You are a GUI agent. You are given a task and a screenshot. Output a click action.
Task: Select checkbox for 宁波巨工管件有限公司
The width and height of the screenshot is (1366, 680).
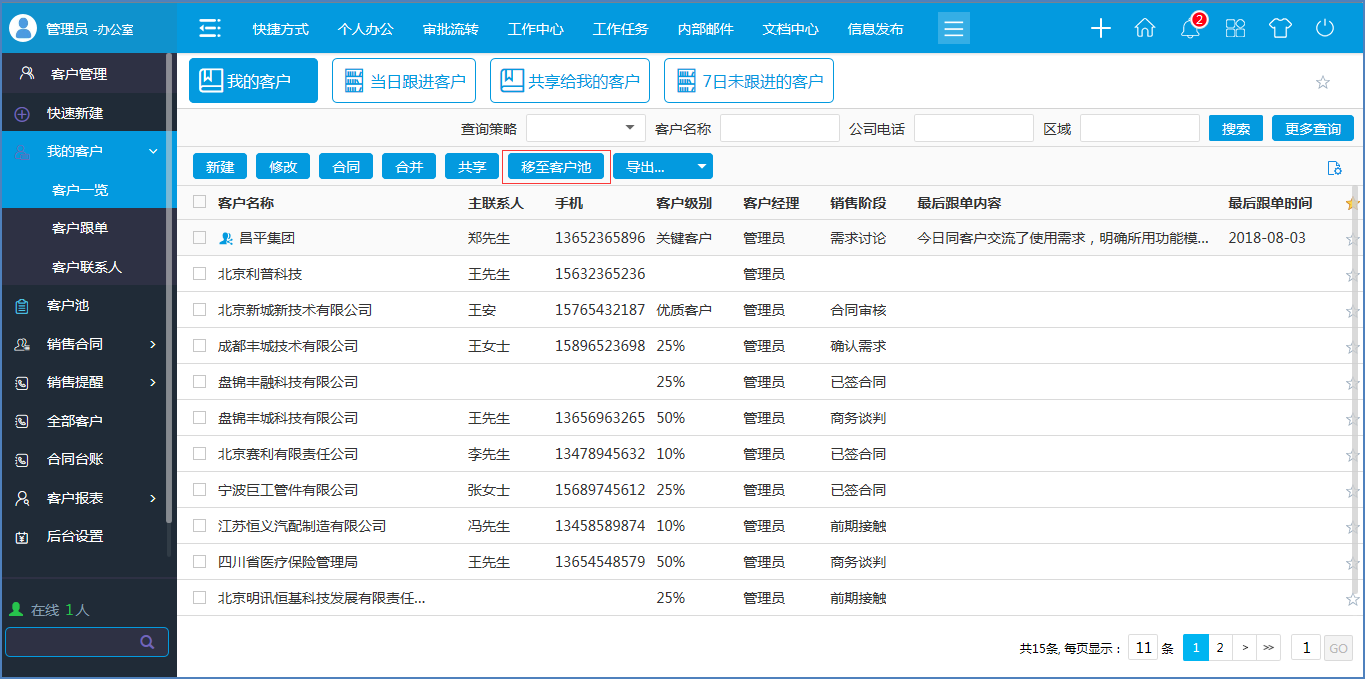[200, 490]
